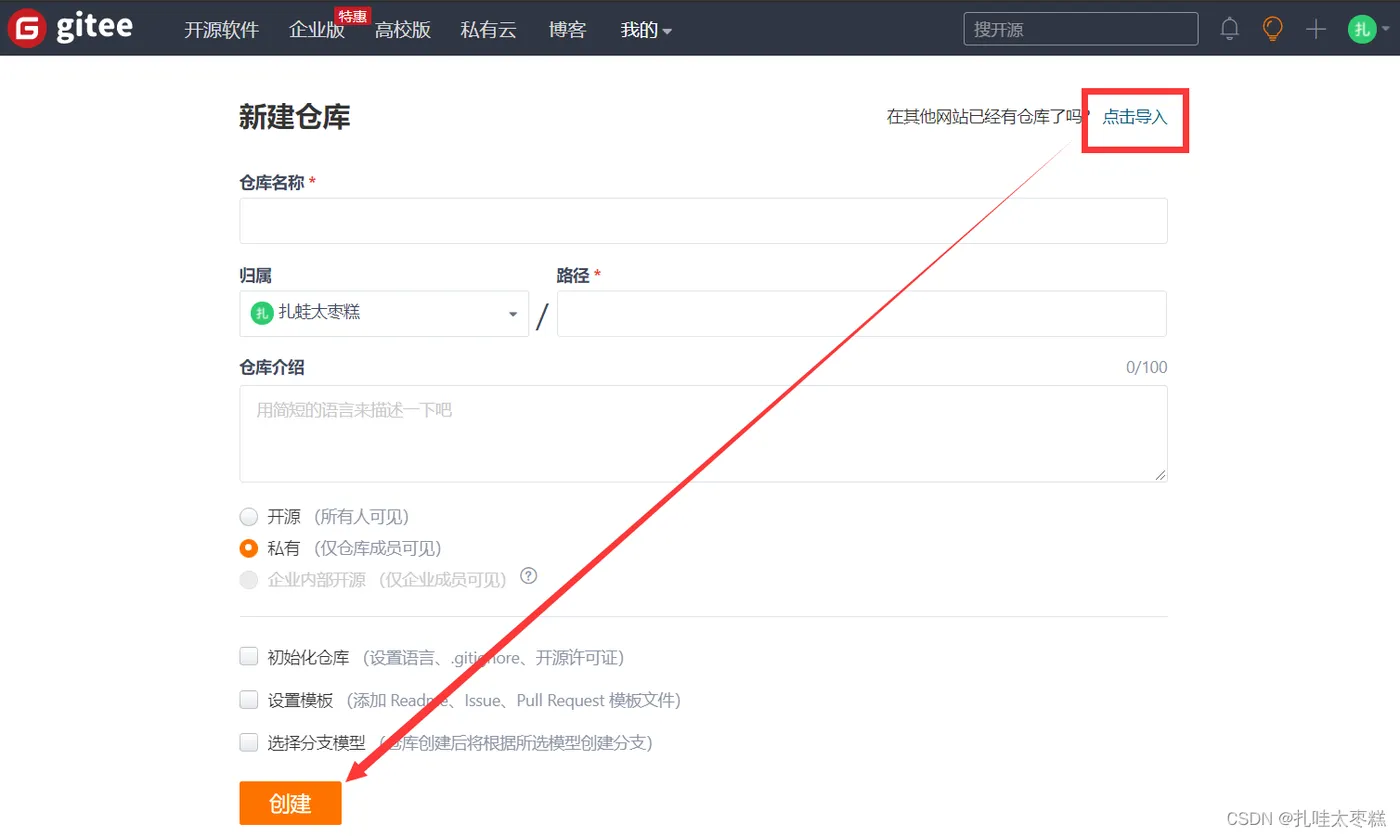
Task: Click the help question mark icon
Action: [x=529, y=576]
